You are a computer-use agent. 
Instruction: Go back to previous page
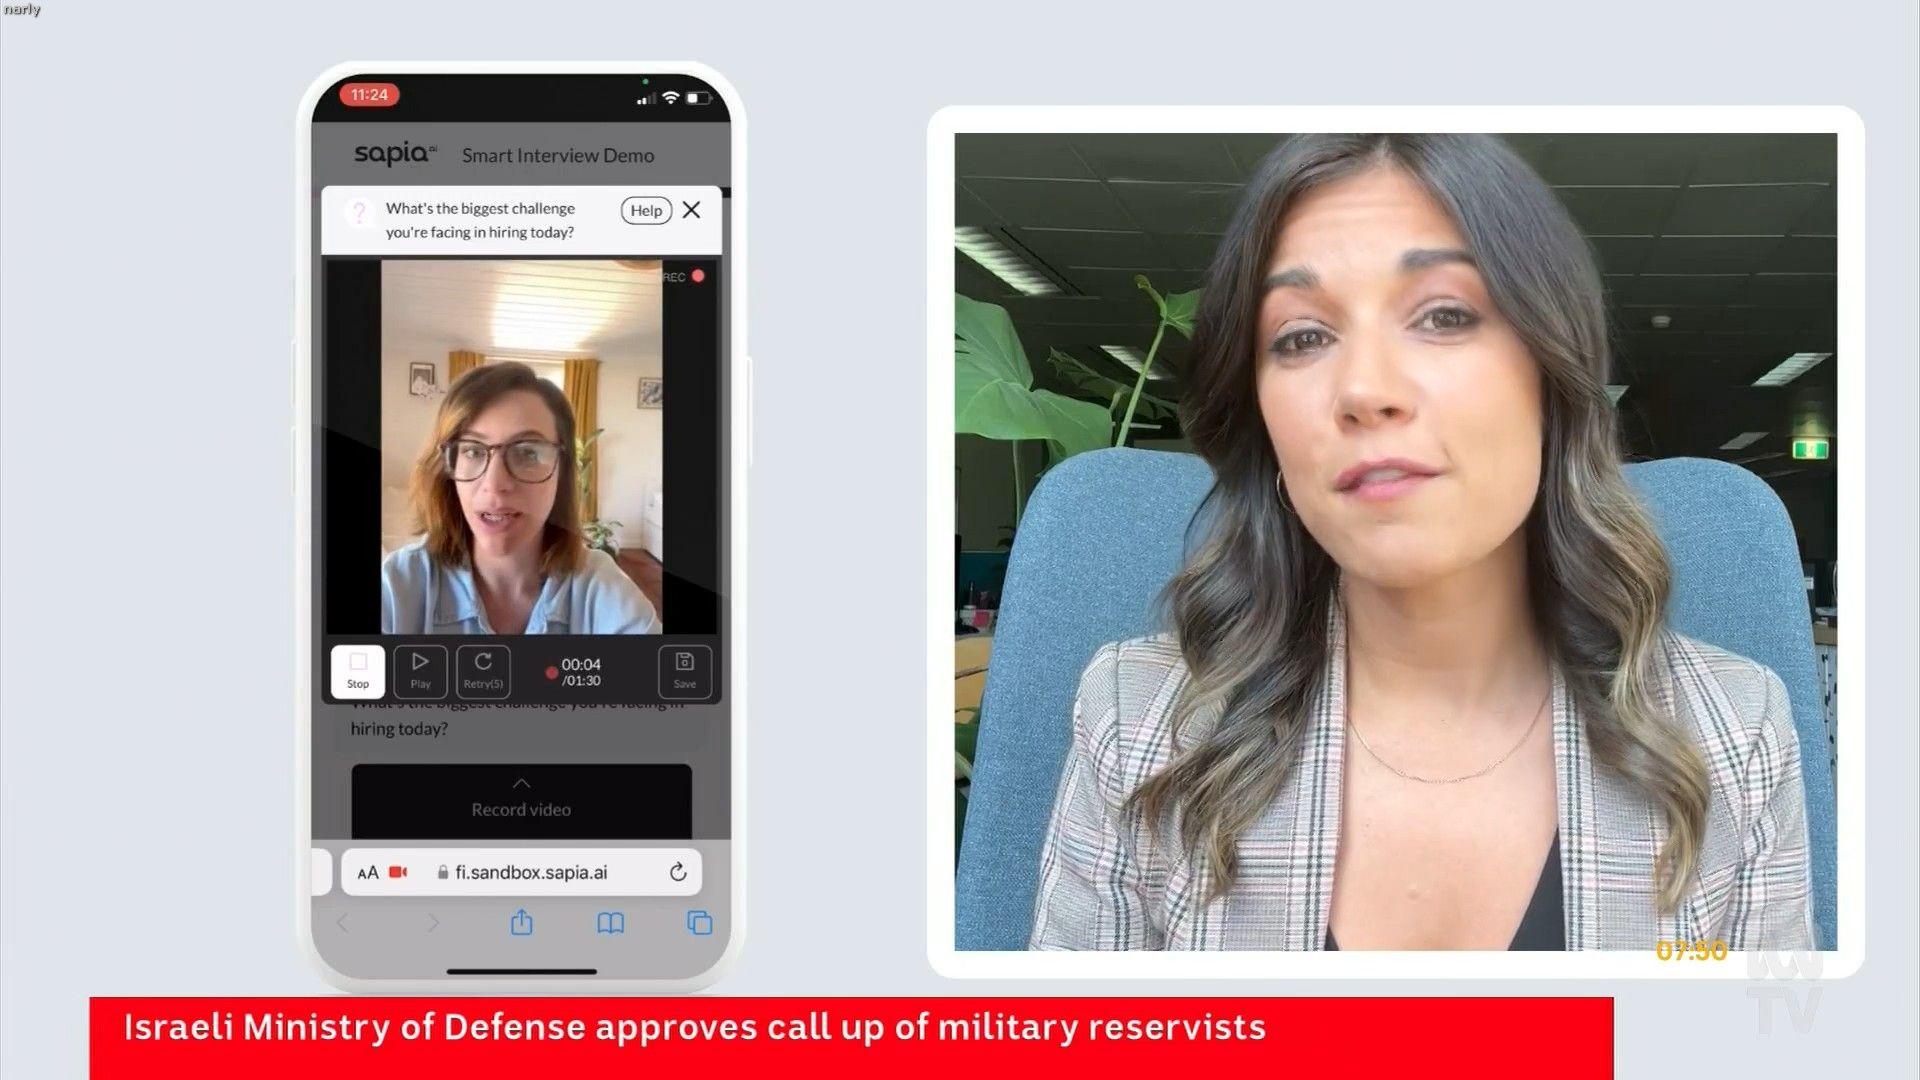click(343, 922)
